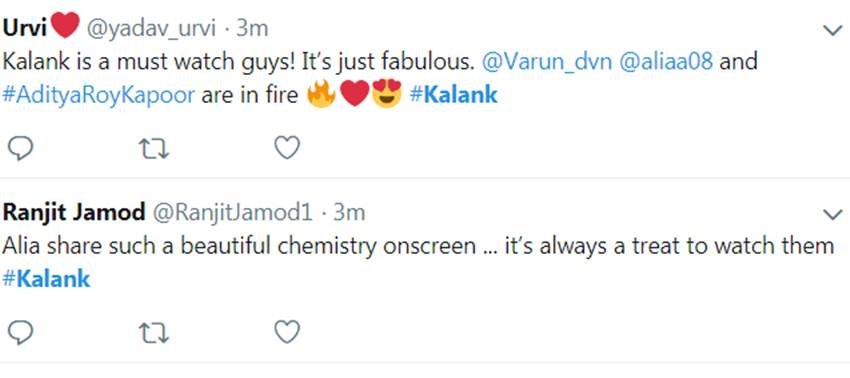Click the @yadav_urvi handle

[x=151, y=29]
